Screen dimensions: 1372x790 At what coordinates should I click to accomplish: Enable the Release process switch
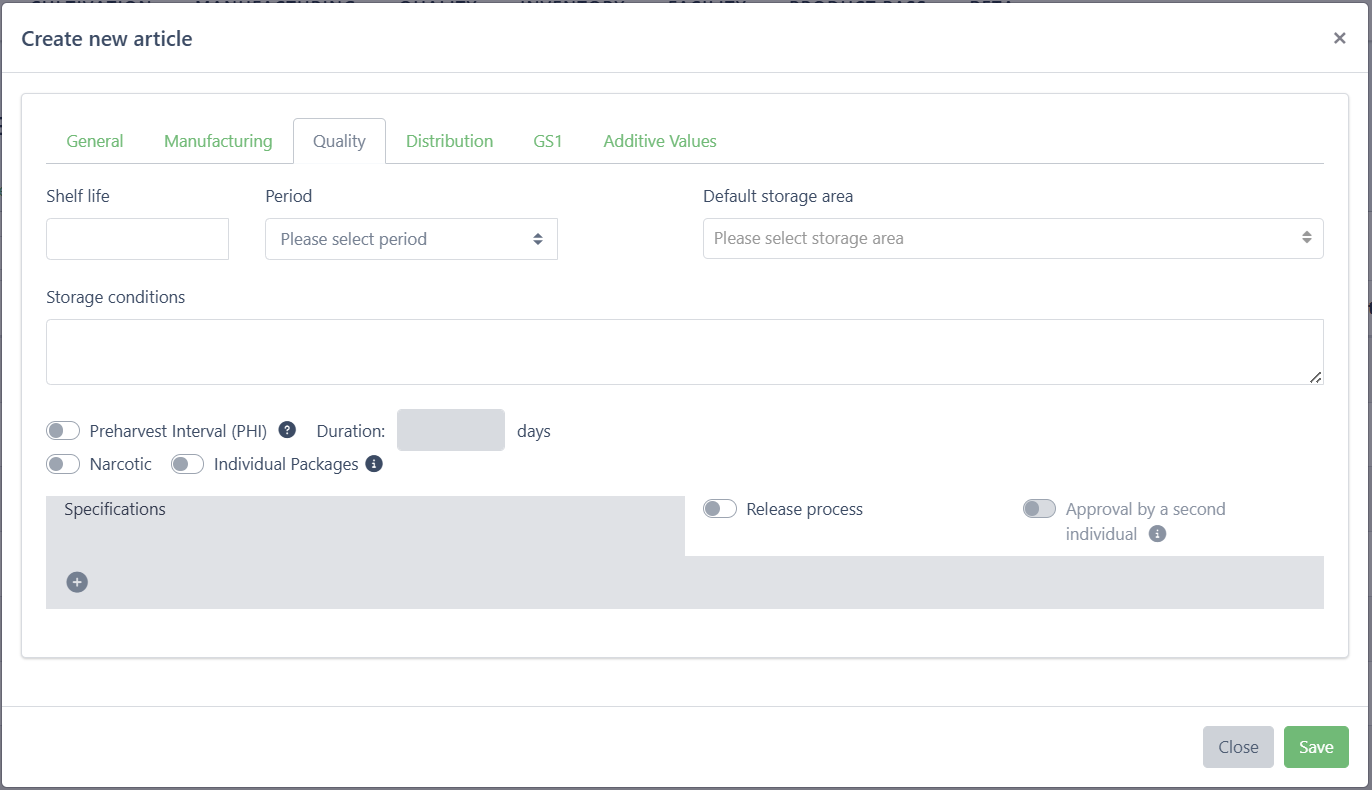pos(720,509)
